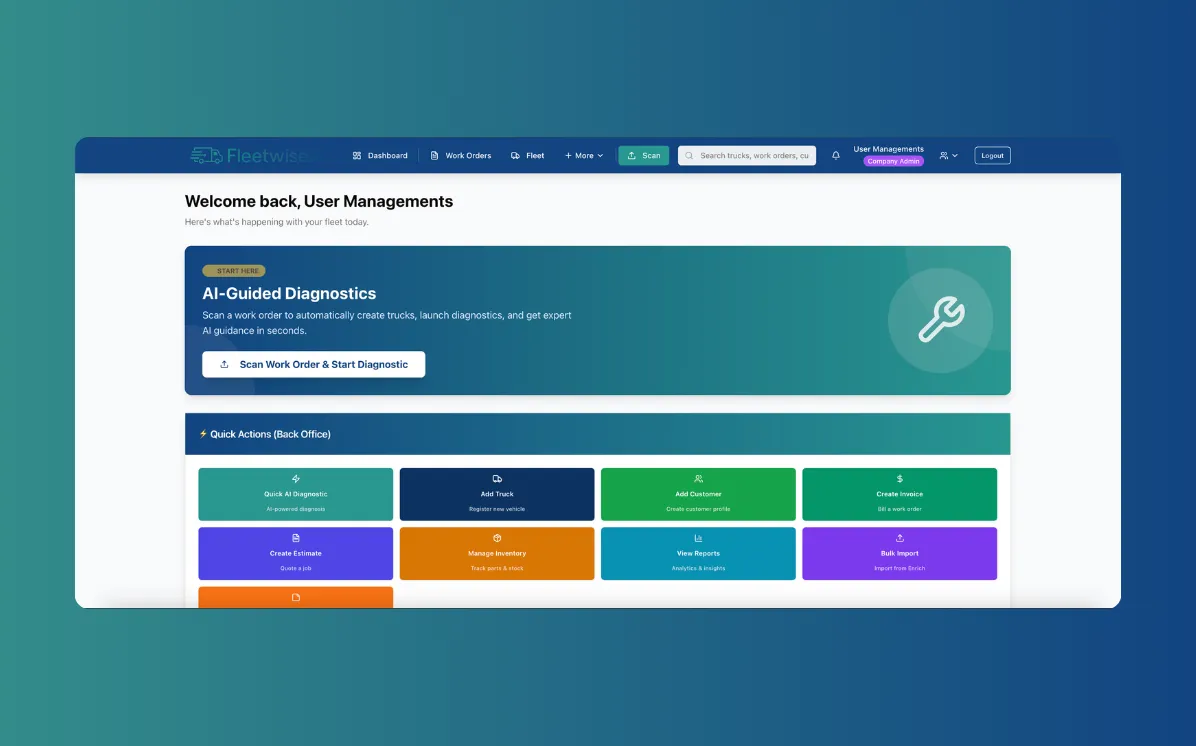Go to the Dashboard from the navbar

(380, 155)
